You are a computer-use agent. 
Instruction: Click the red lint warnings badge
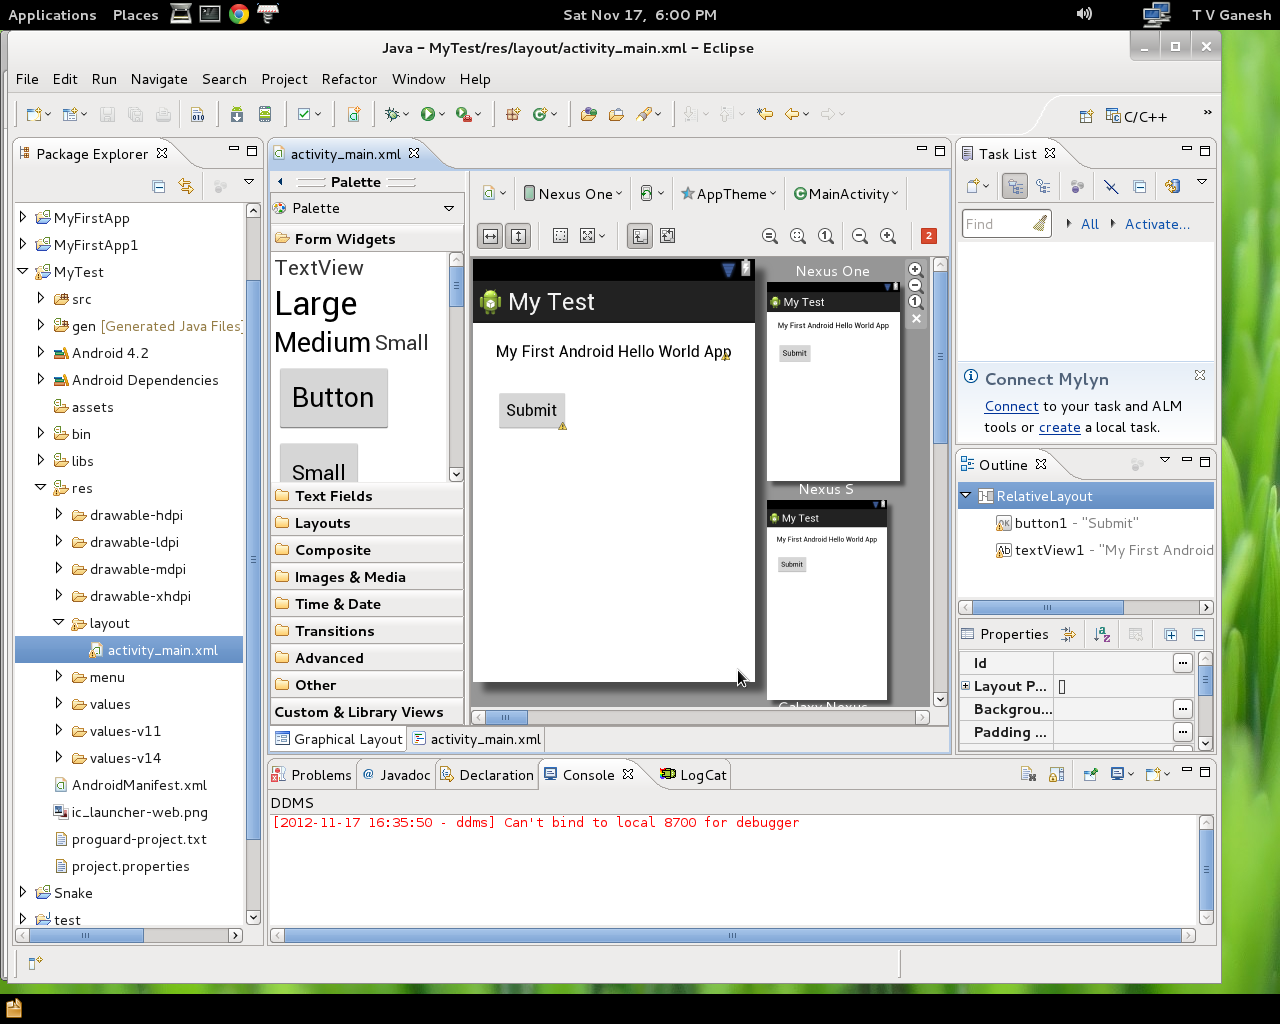[929, 236]
